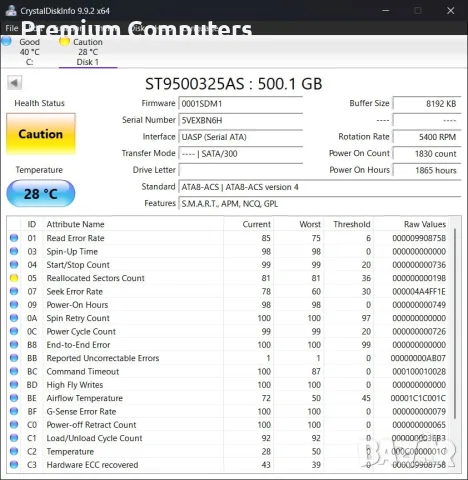The height and width of the screenshot is (480, 468).
Task: Click yellow status dot for Reallocated Sectors Count
Action: 14,278
